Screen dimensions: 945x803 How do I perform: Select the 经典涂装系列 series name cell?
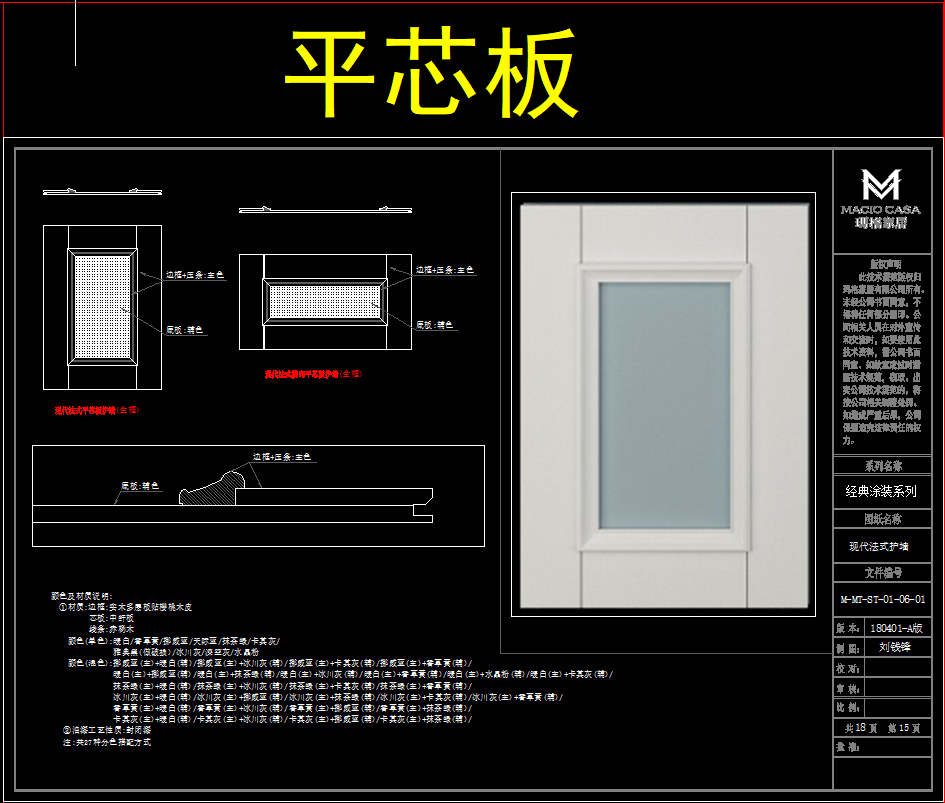tap(881, 492)
